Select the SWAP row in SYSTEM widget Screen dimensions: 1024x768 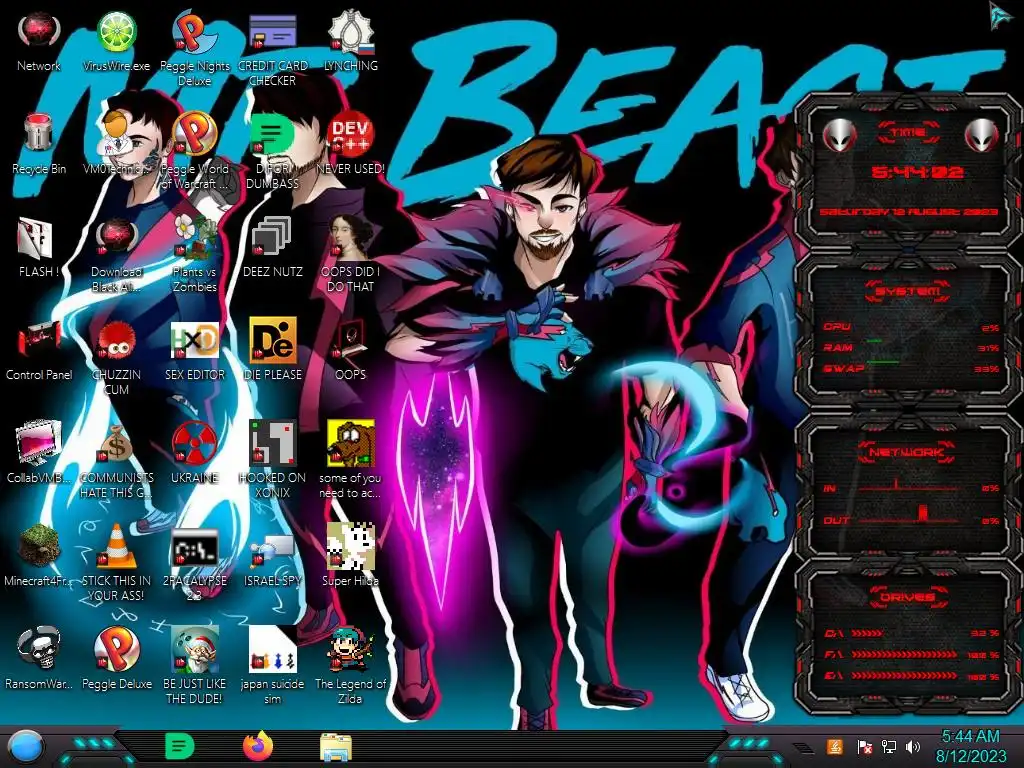click(x=911, y=368)
